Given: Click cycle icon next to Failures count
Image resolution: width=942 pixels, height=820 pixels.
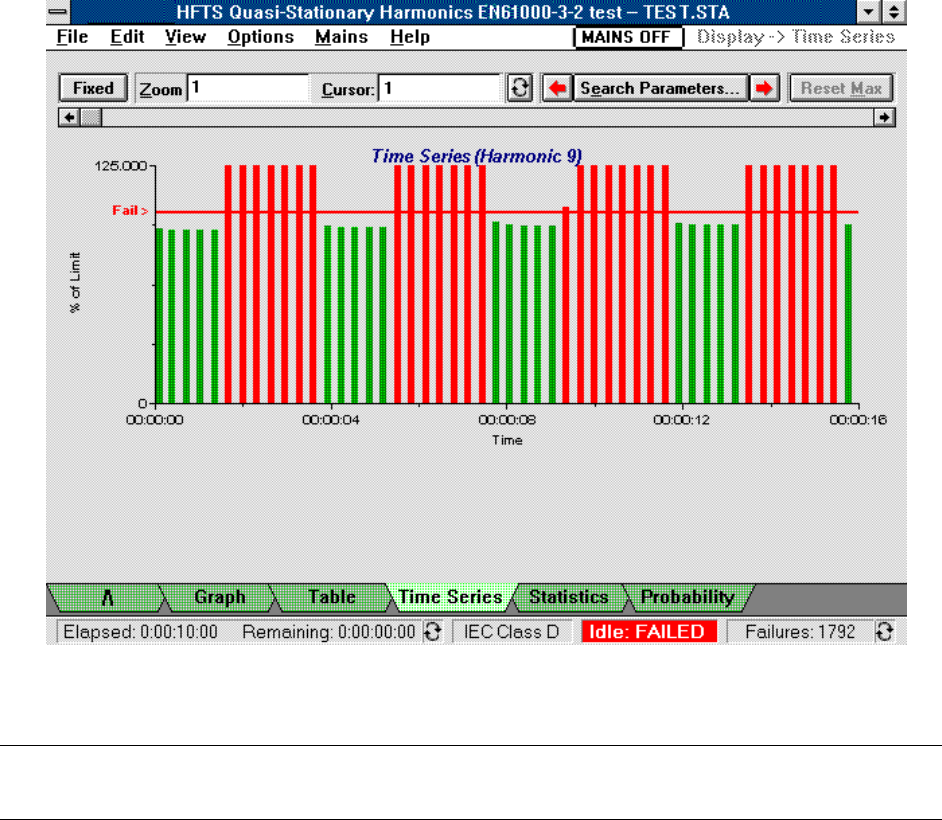Looking at the screenshot, I should pyautogui.click(x=884, y=632).
